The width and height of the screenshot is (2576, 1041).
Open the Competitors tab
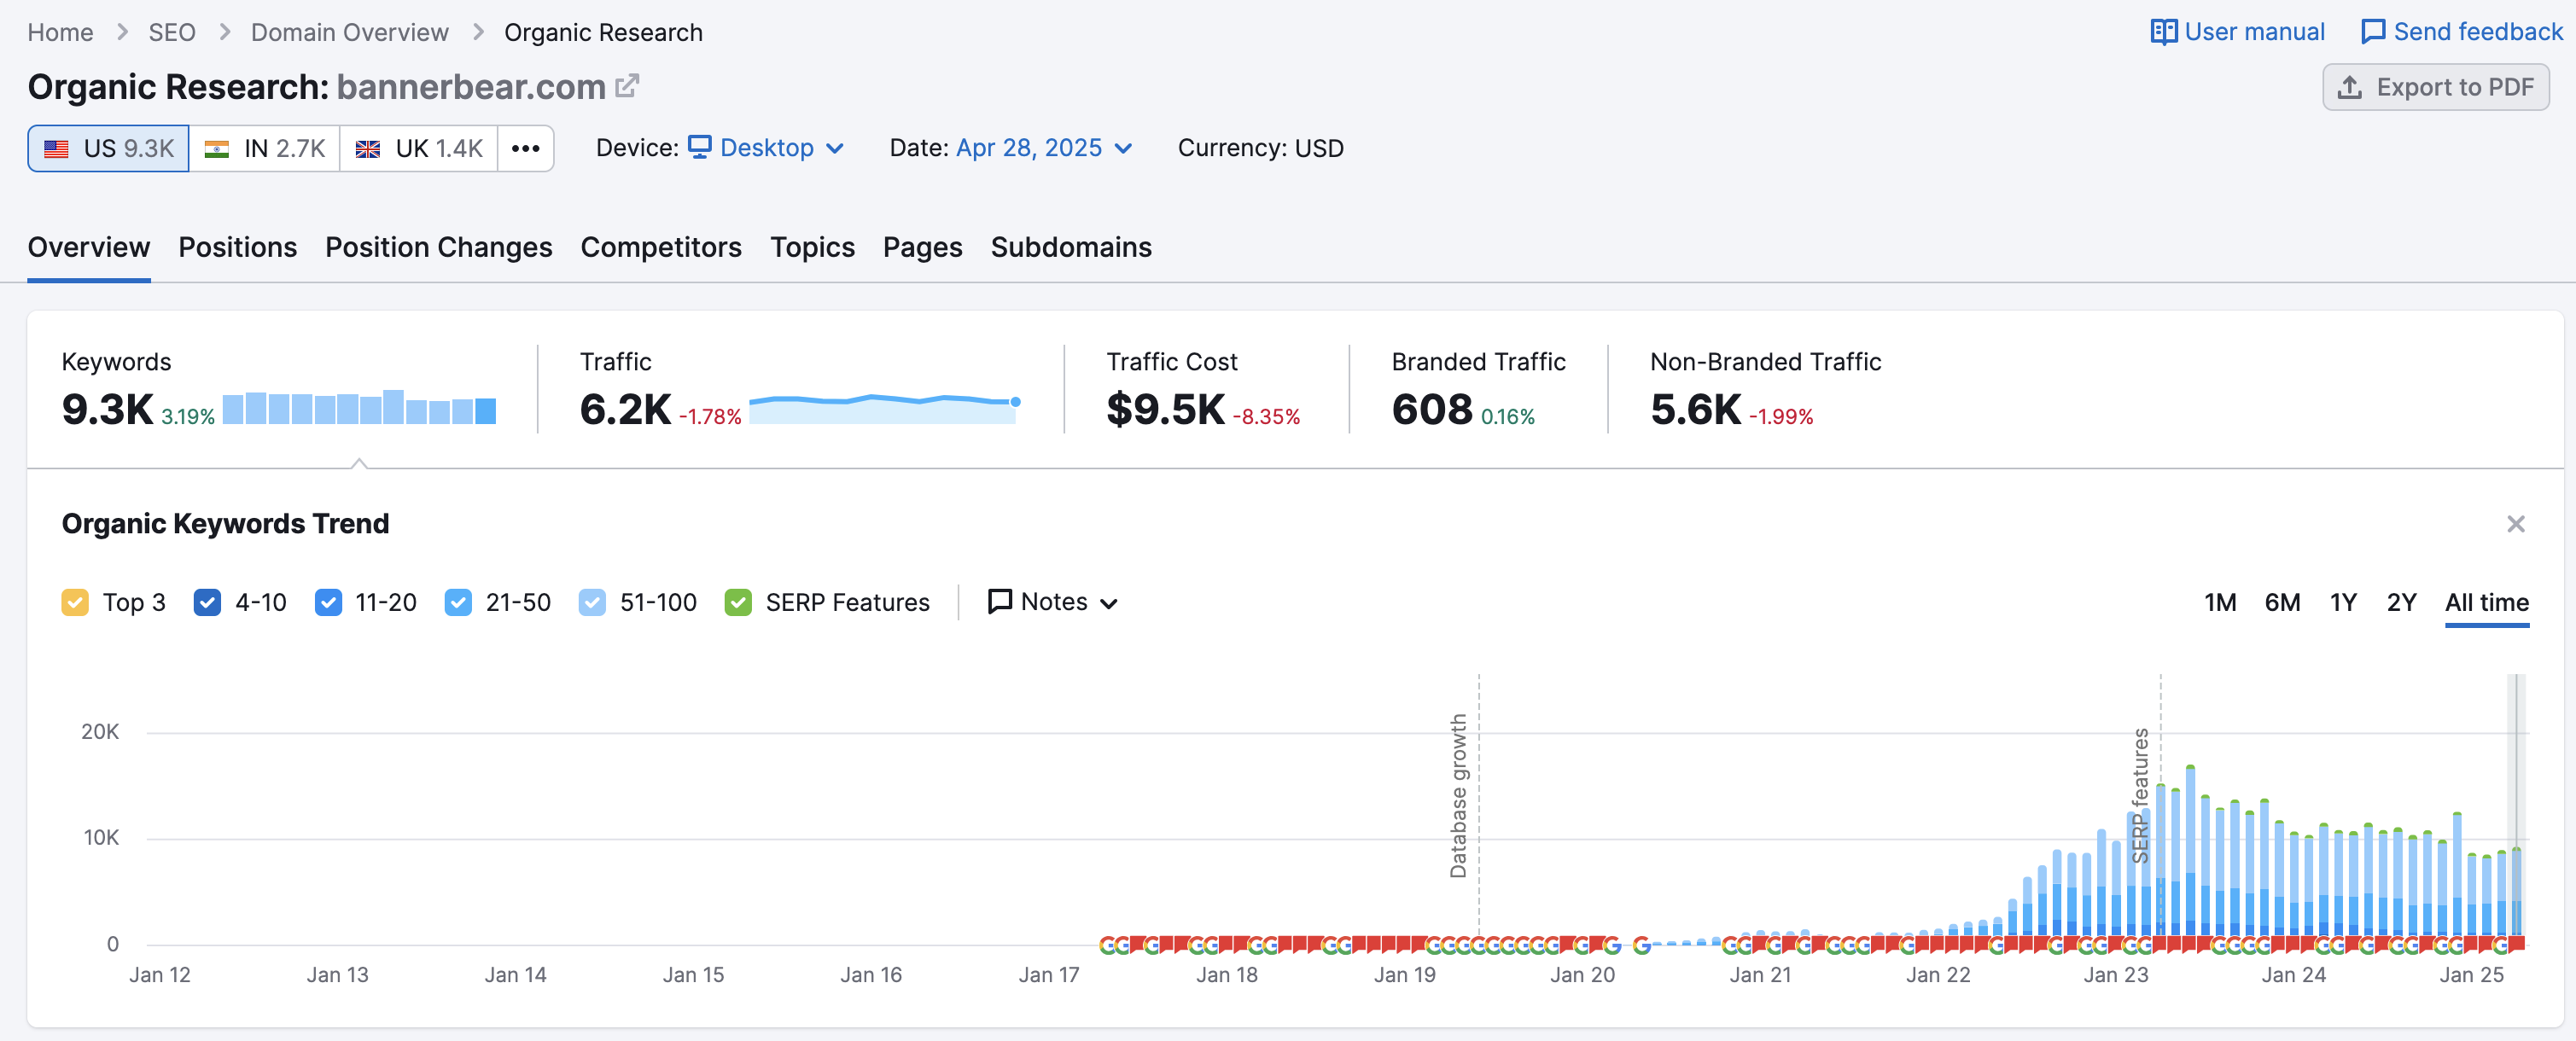click(661, 247)
